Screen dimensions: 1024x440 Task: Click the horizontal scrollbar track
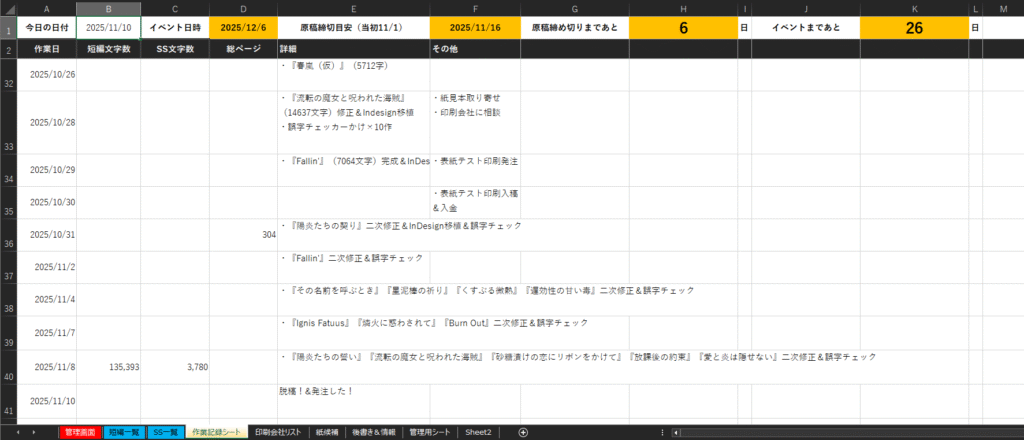pyautogui.click(x=850, y=432)
